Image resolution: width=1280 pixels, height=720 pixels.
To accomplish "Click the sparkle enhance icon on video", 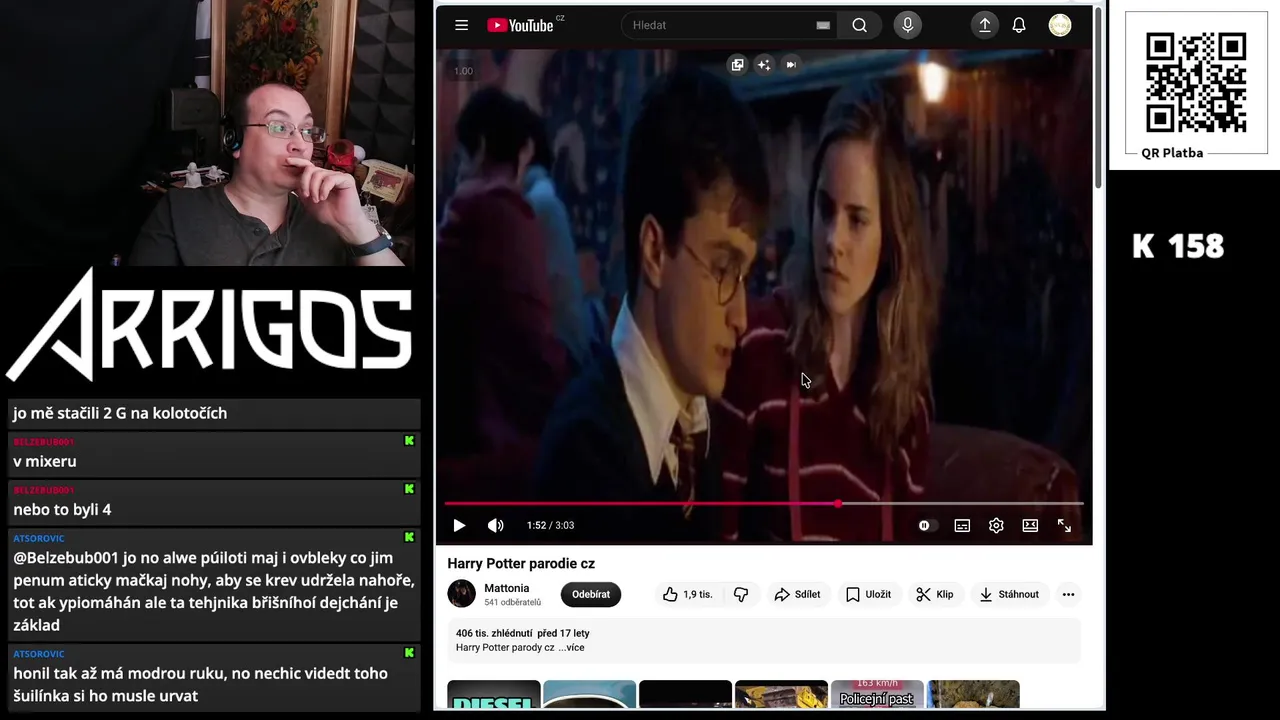I will tap(764, 64).
